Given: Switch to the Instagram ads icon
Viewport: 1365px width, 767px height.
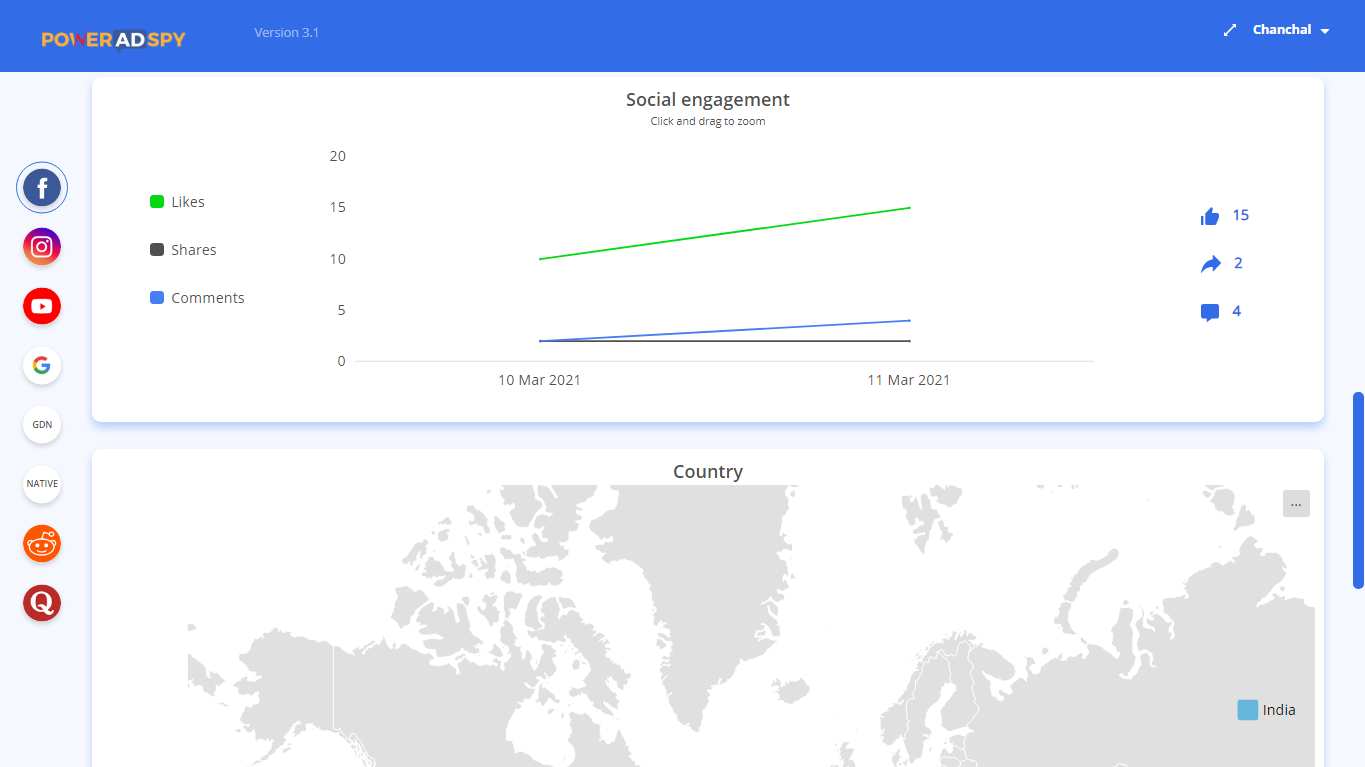Looking at the screenshot, I should click(x=42, y=247).
